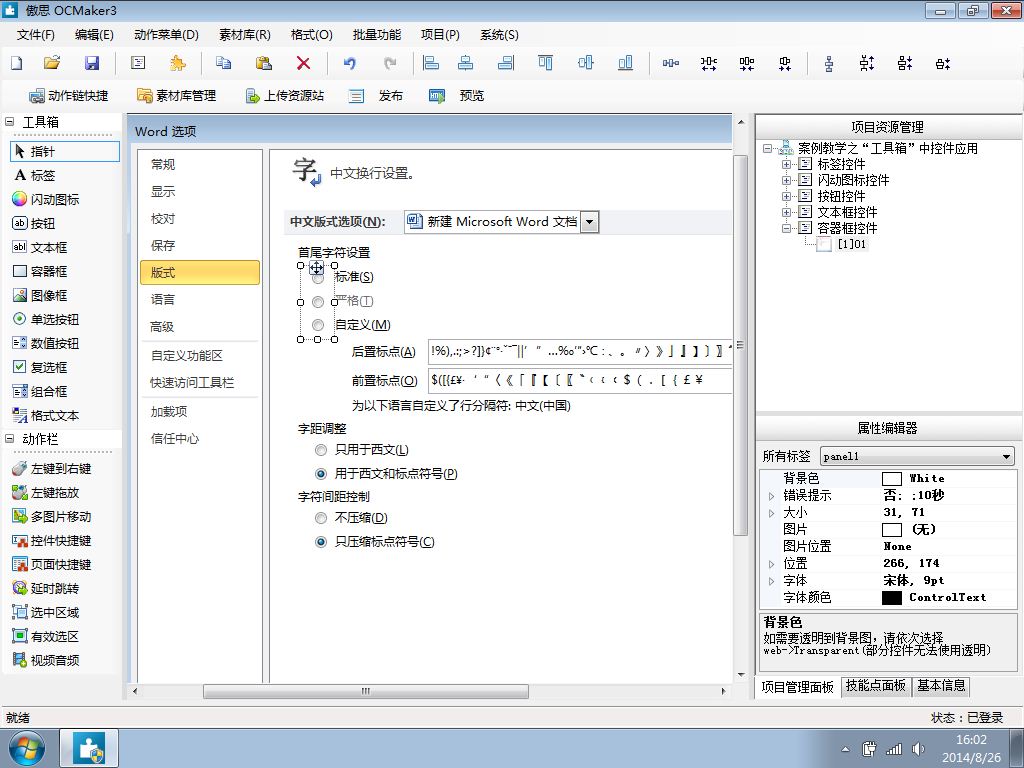Select the 复选框 tool in toolbox
The width and height of the screenshot is (1024, 768).
coord(40,367)
